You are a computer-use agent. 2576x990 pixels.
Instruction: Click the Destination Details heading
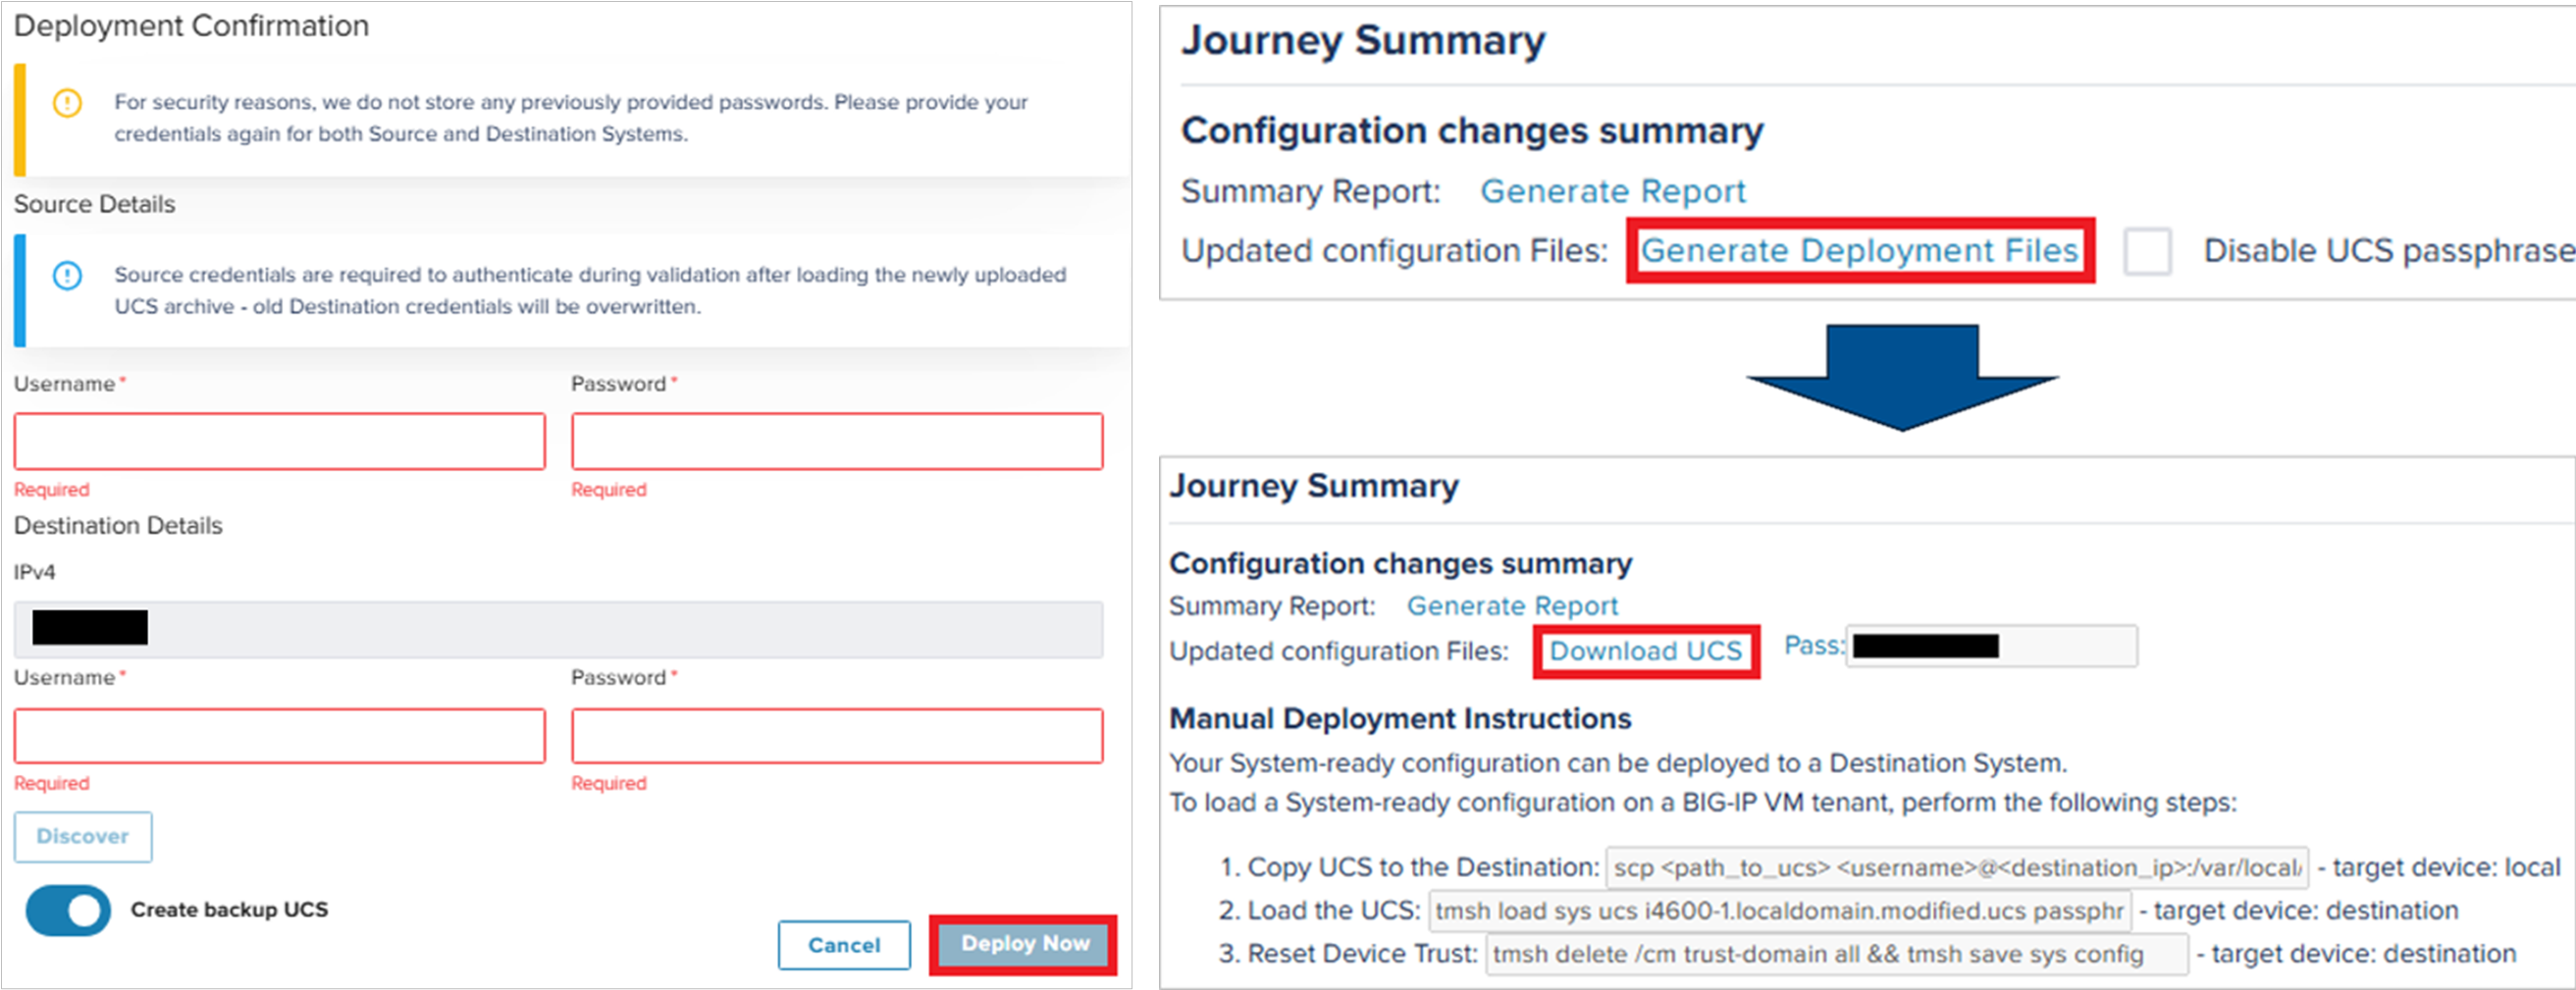coord(118,526)
